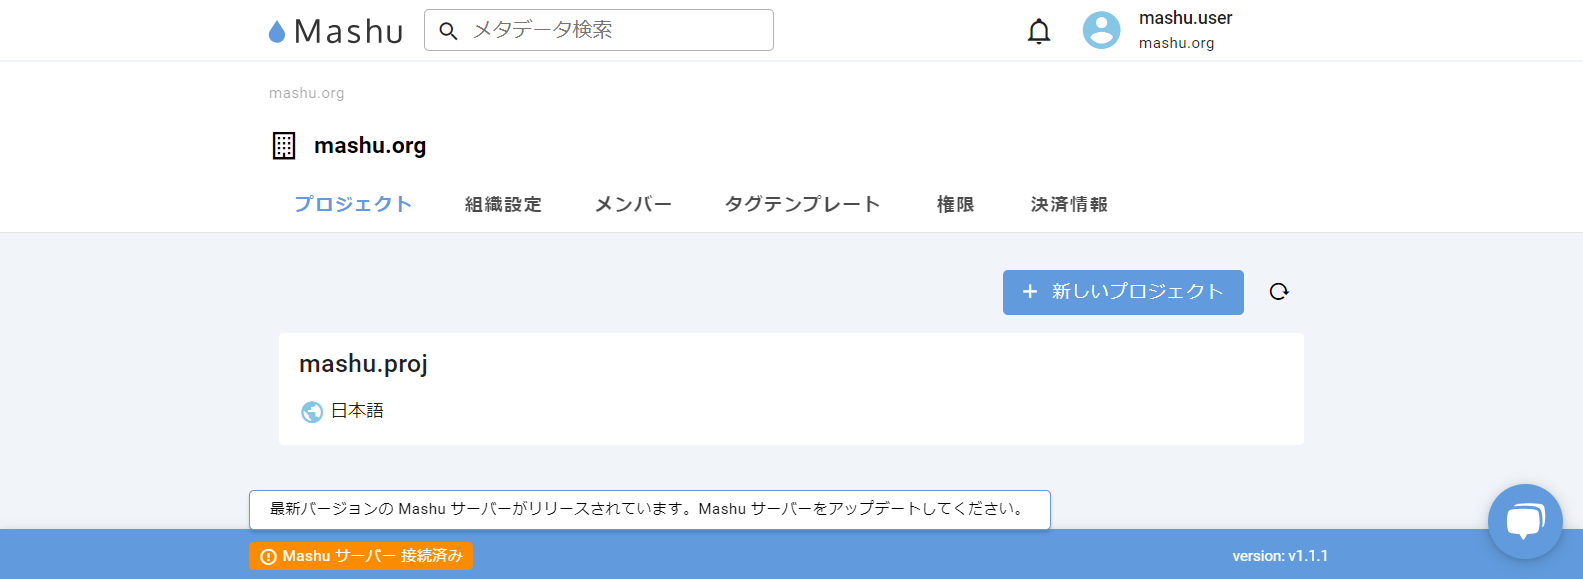The height and width of the screenshot is (579, 1583).
Task: Open the mashu.user account name
Action: (1185, 18)
